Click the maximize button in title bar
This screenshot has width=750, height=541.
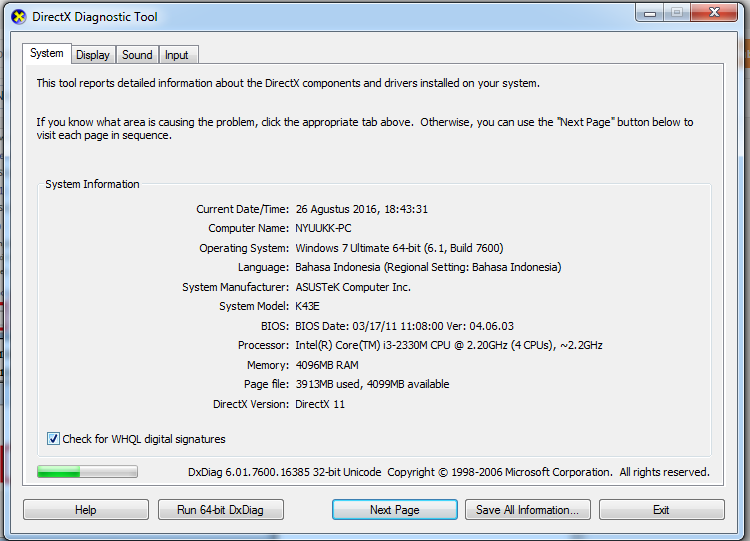(677, 13)
